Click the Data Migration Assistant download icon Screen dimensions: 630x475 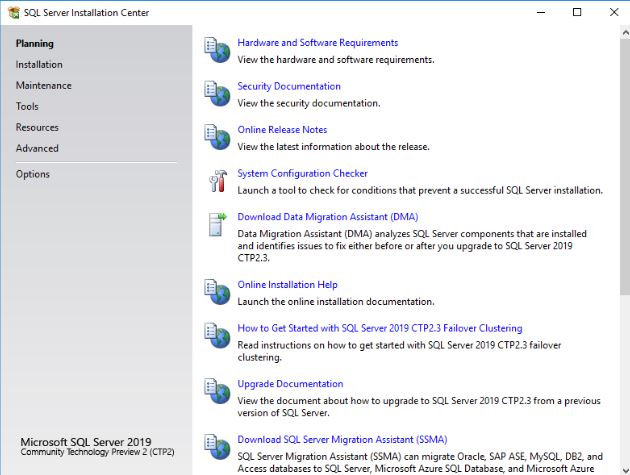(217, 224)
